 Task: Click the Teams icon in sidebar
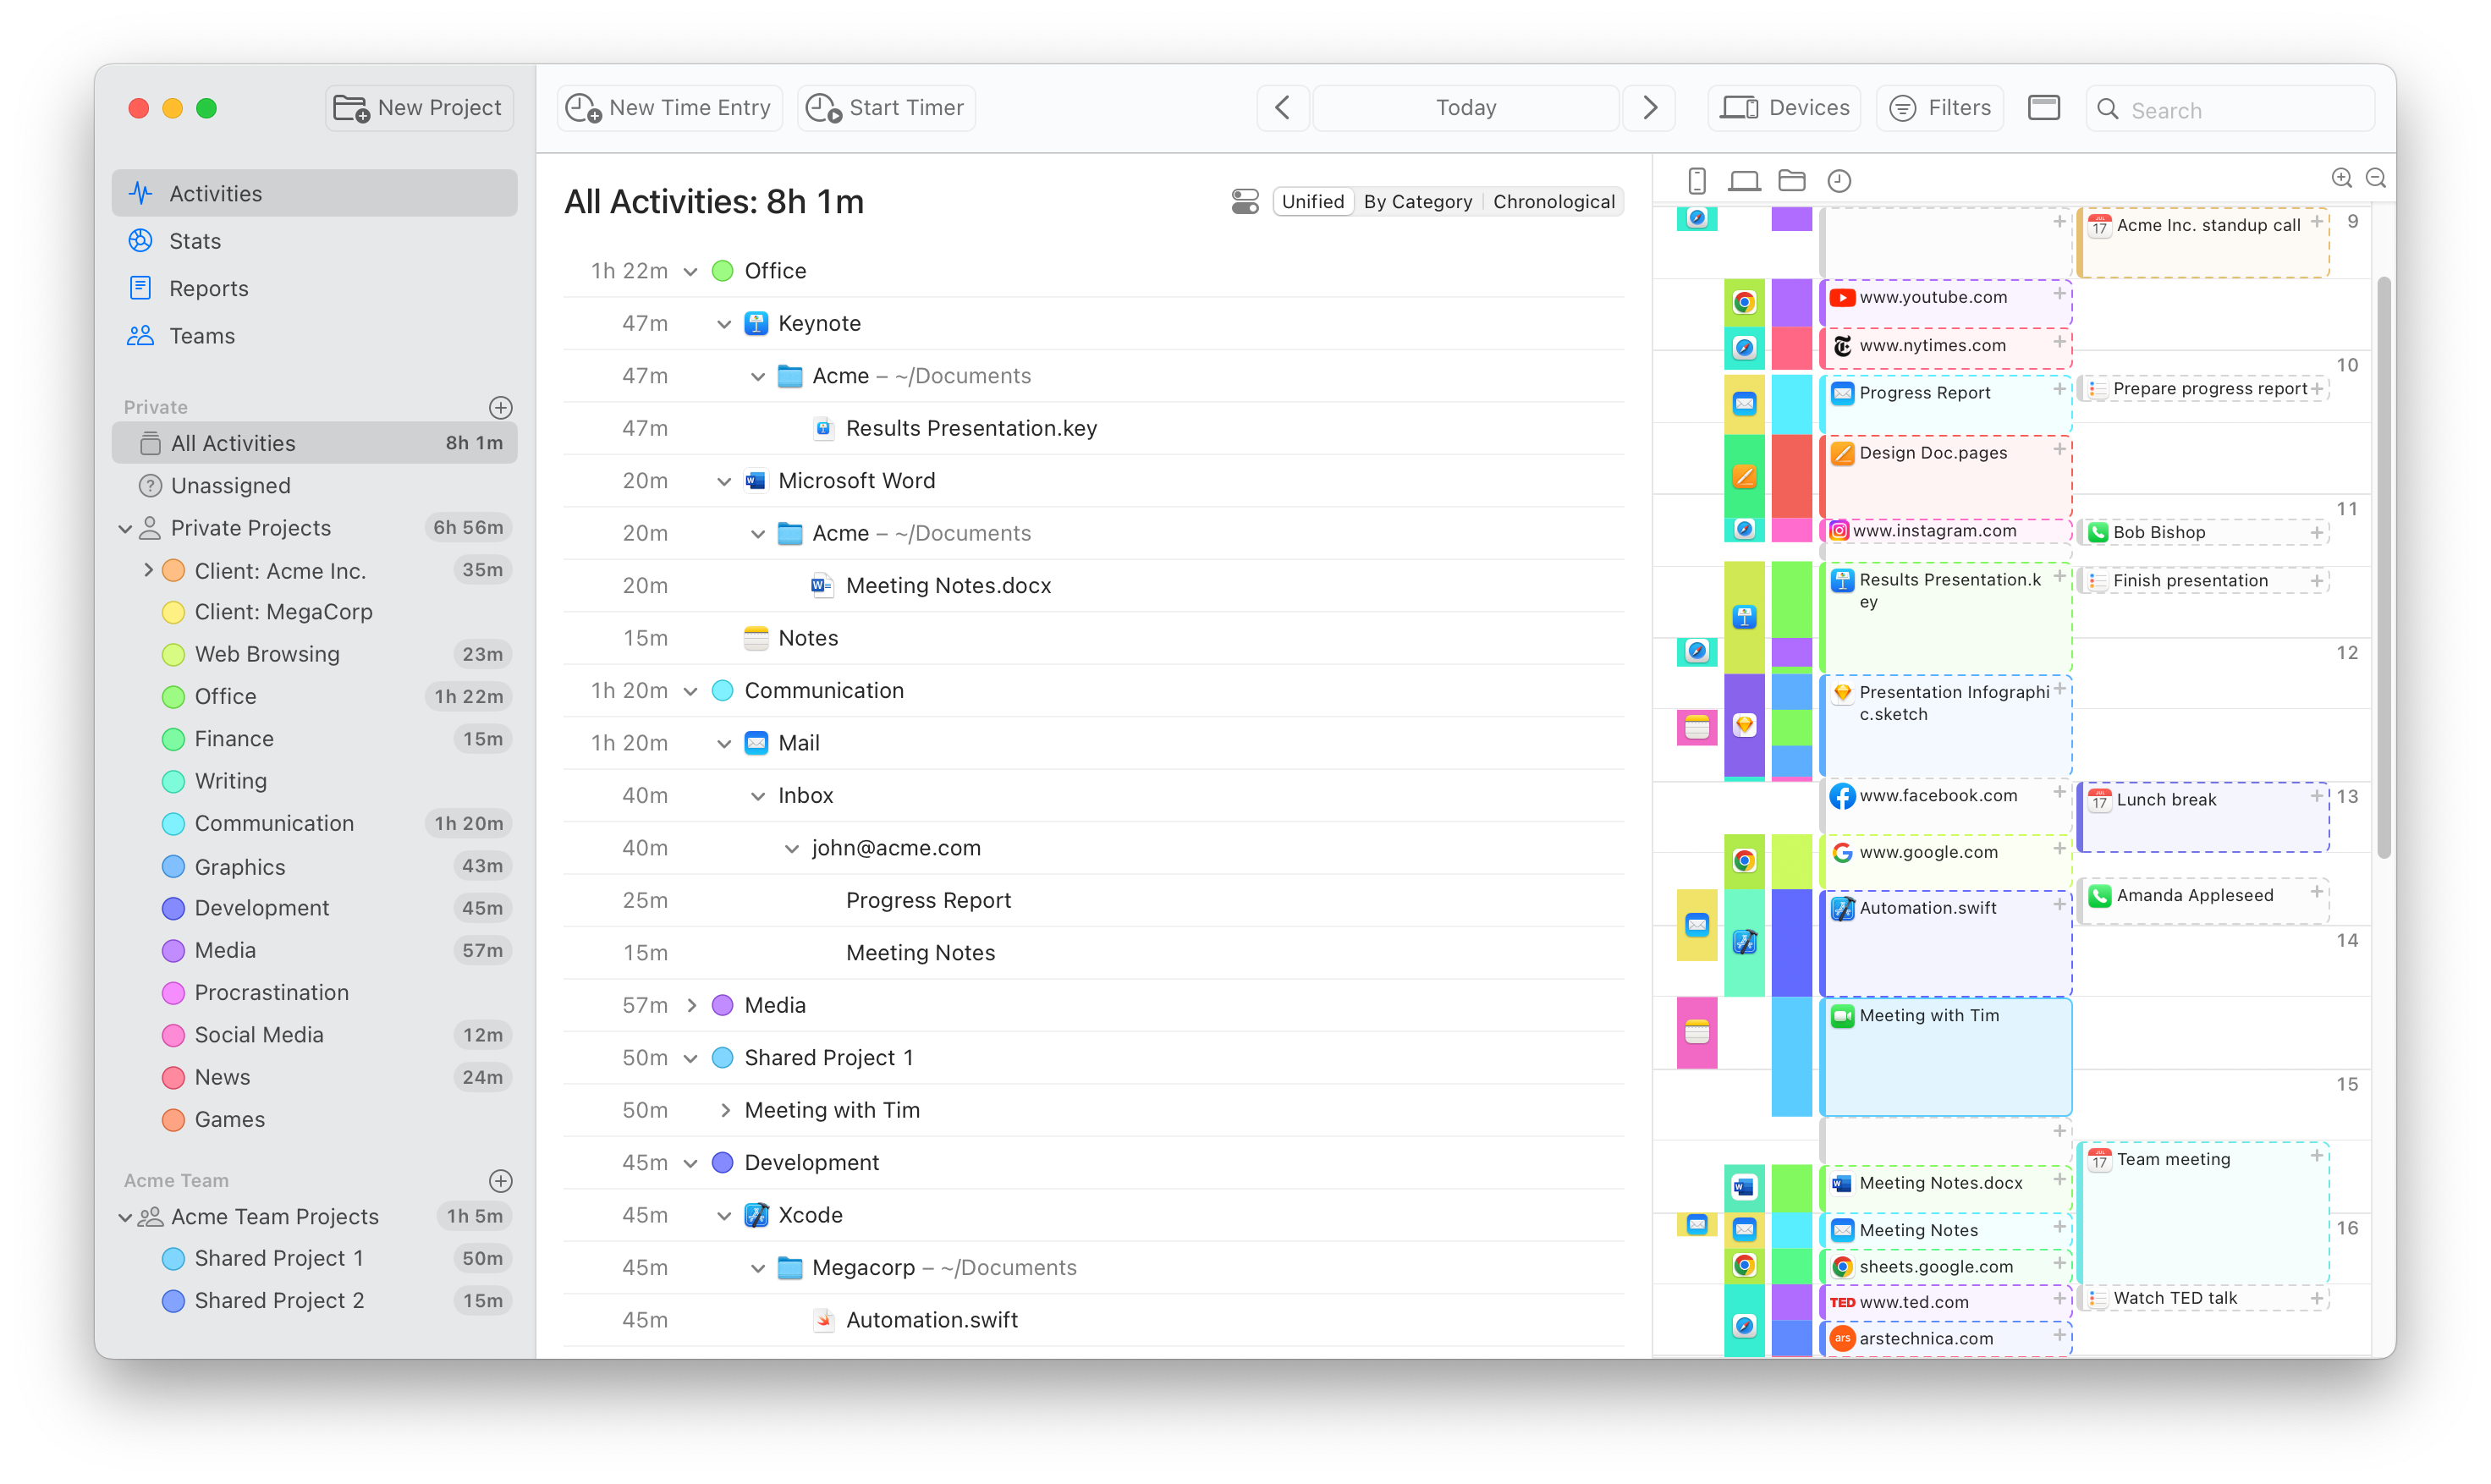141,334
